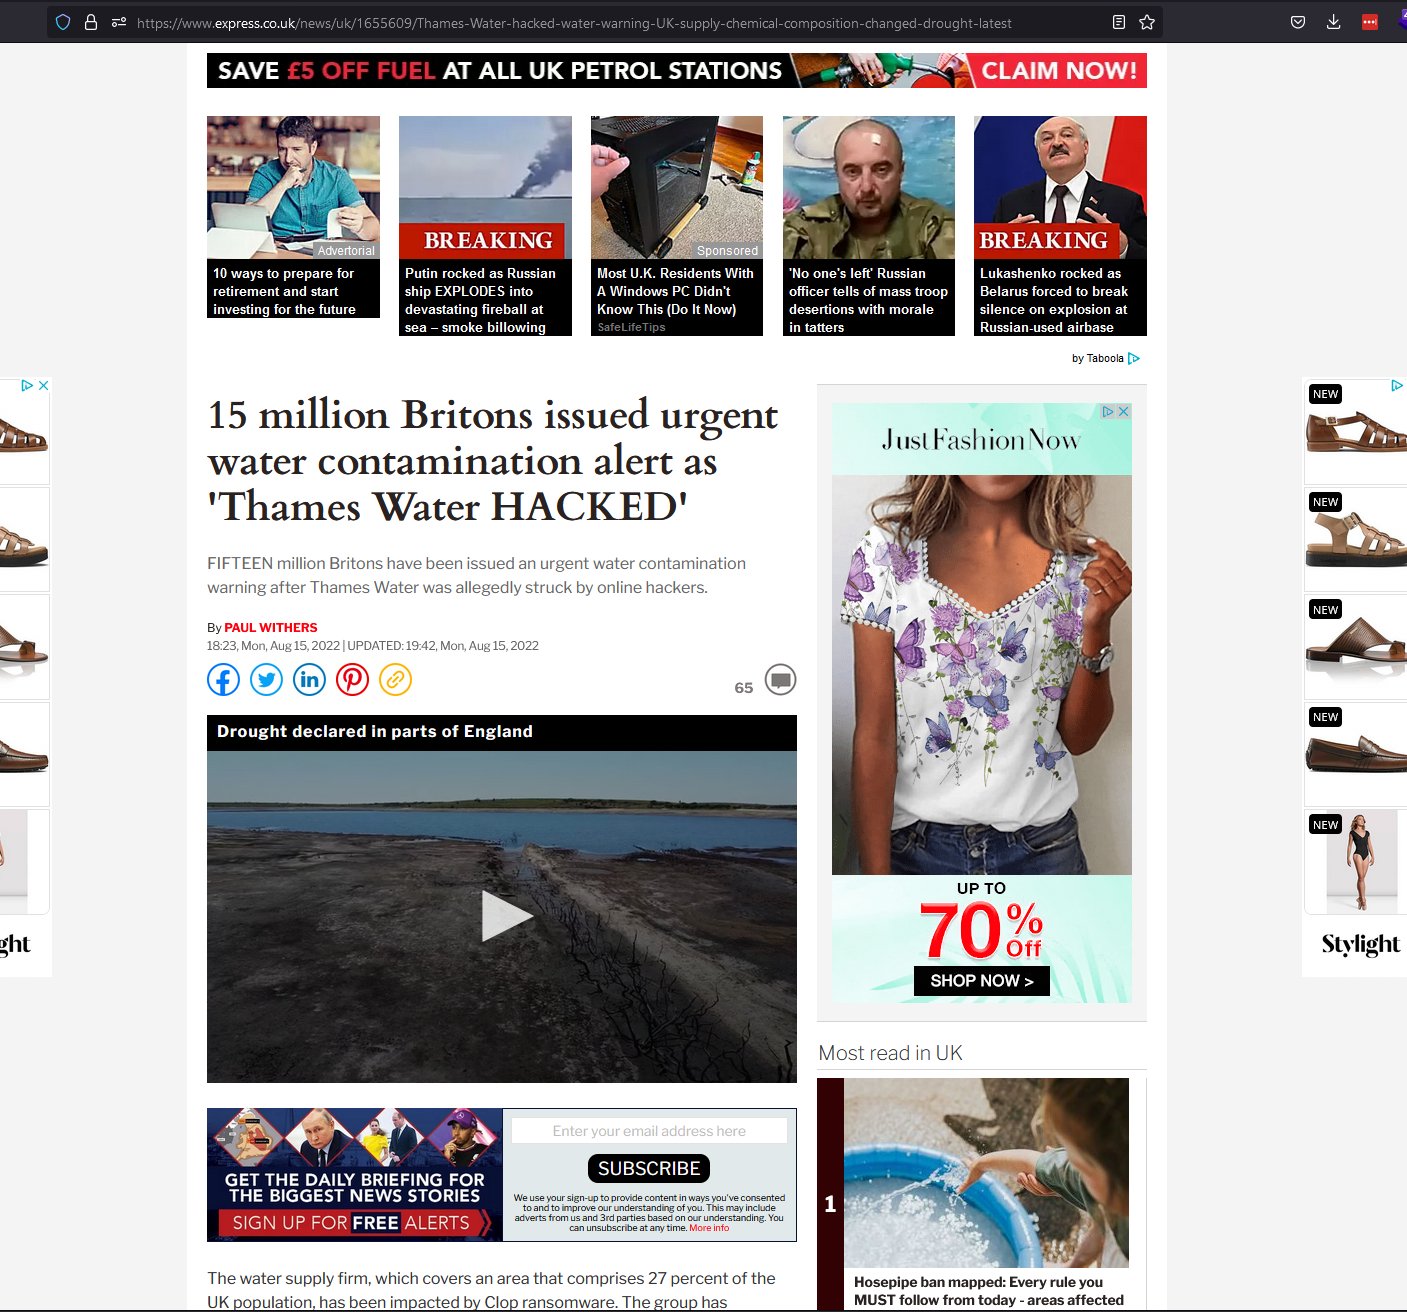The image size is (1407, 1312).
Task: Click the 65 comments count
Action: [743, 688]
